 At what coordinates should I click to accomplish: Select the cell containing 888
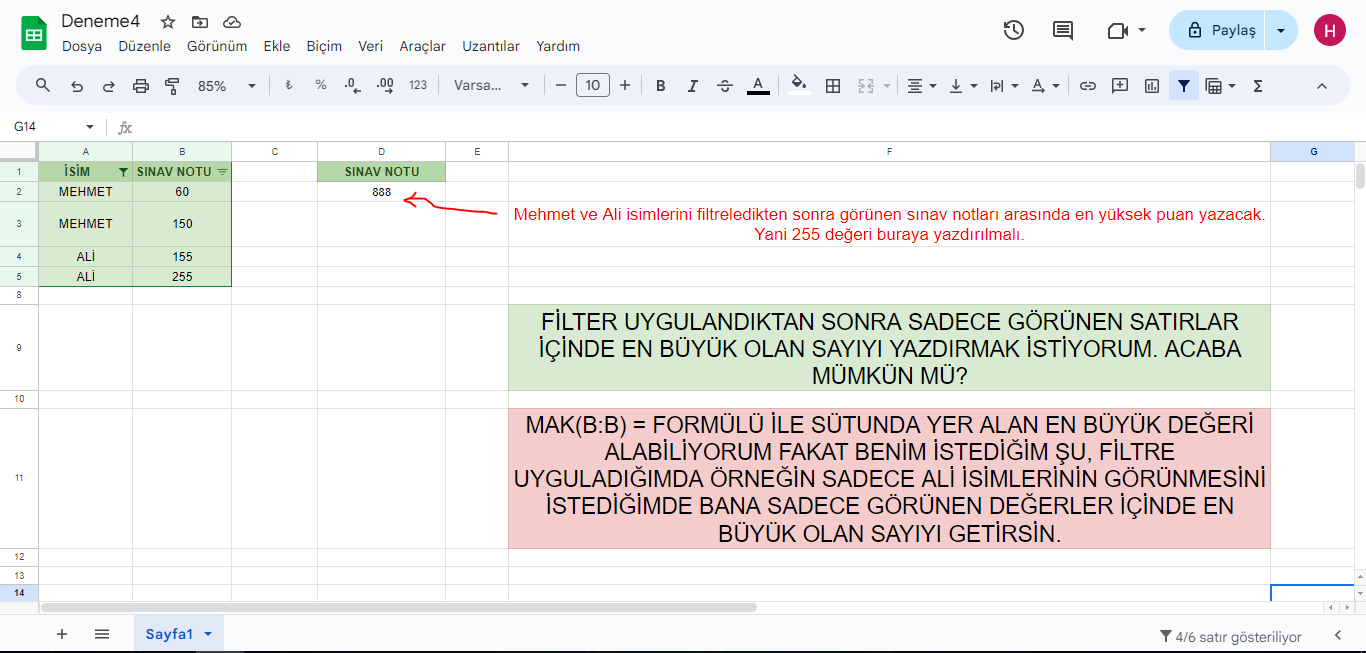(x=381, y=192)
